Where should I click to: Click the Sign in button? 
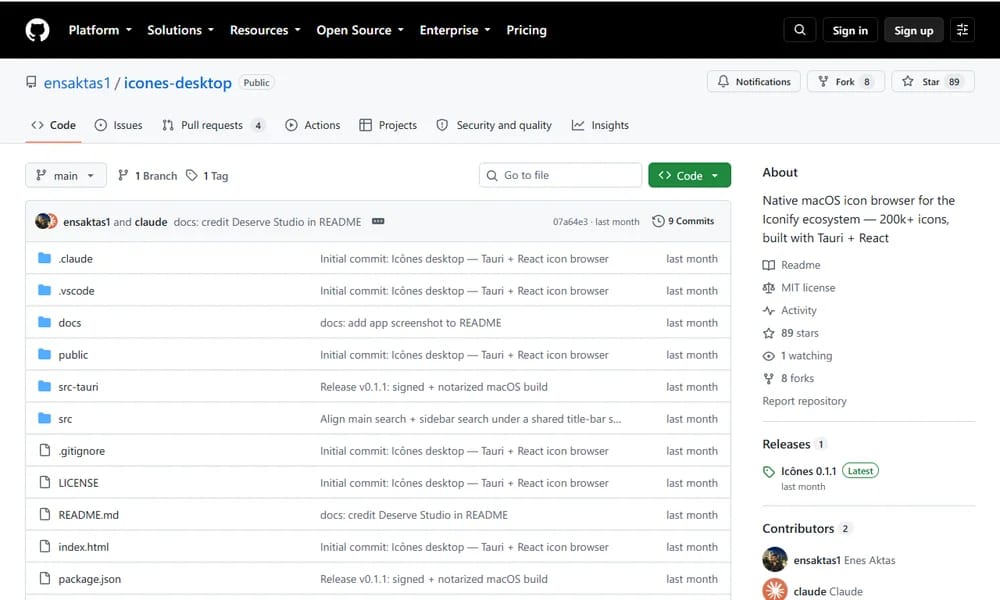point(850,30)
